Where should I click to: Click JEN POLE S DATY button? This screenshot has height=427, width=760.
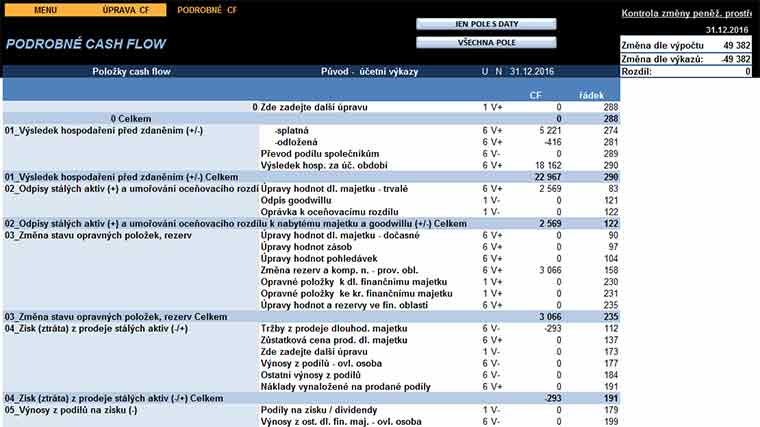pyautogui.click(x=486, y=24)
